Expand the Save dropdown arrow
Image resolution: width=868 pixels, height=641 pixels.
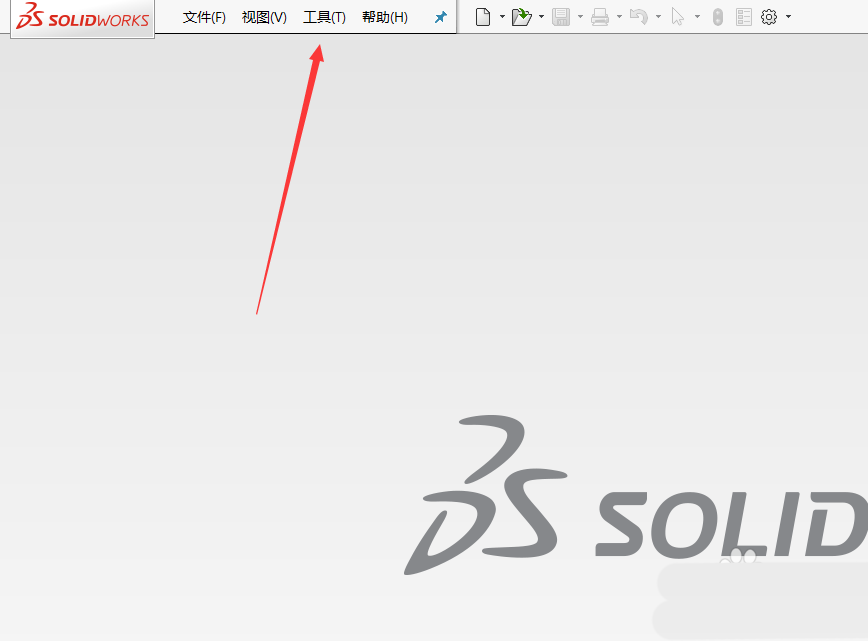[580, 17]
